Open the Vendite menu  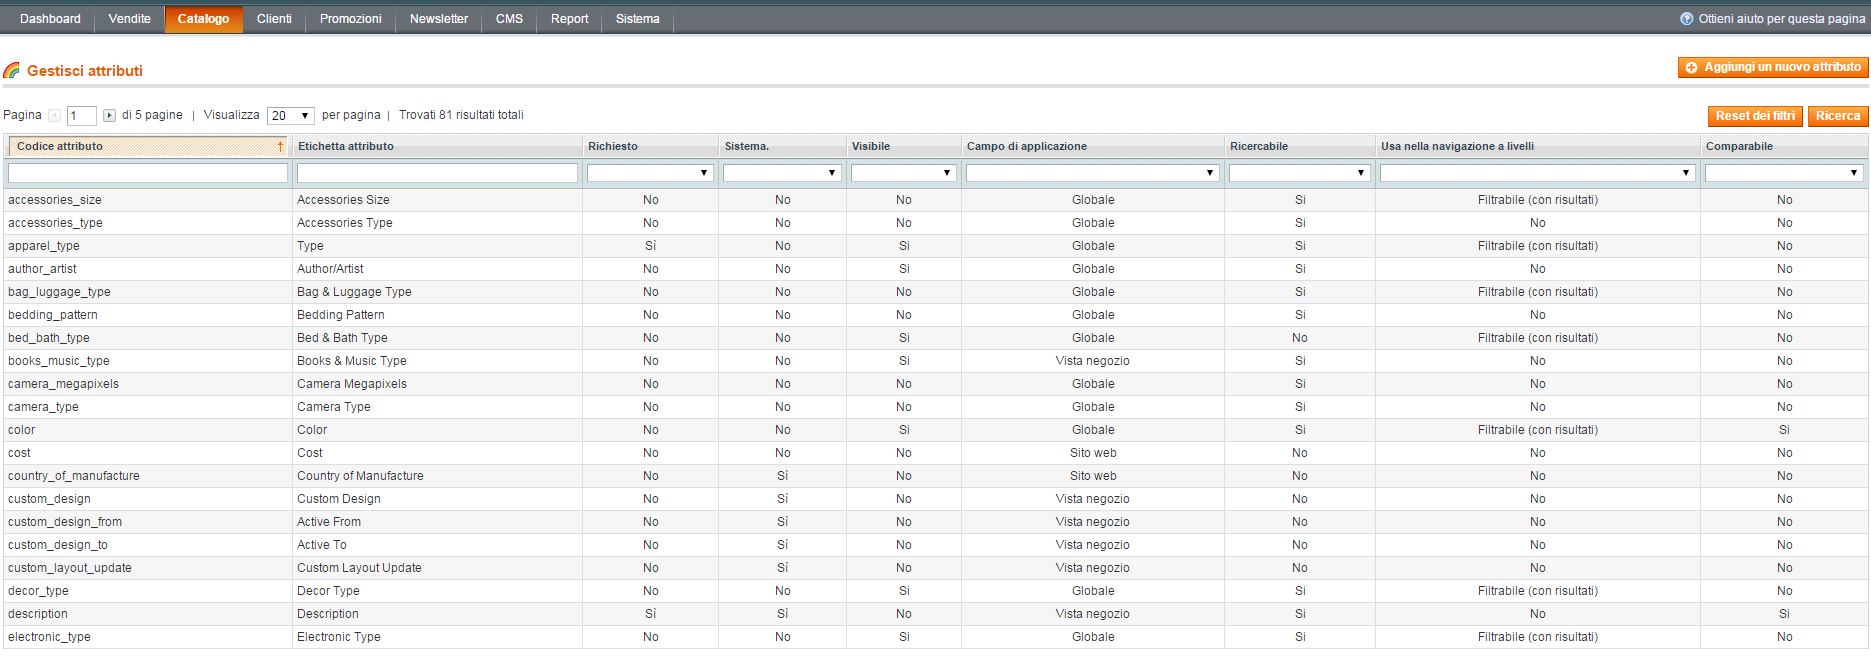click(x=130, y=19)
